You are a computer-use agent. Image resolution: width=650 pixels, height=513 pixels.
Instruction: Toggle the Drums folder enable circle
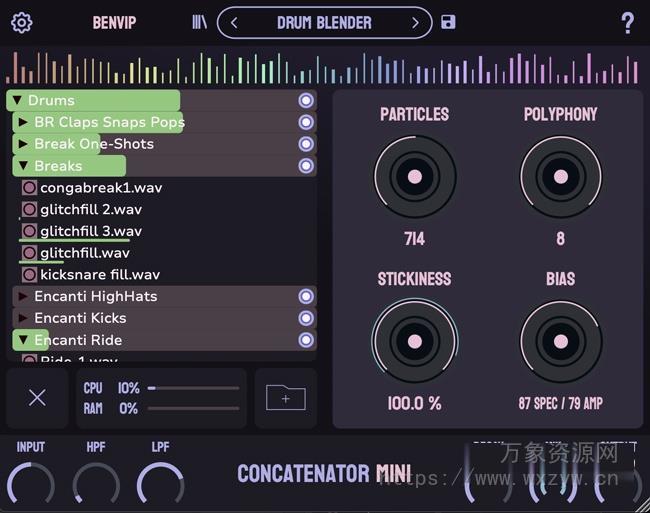(x=306, y=100)
